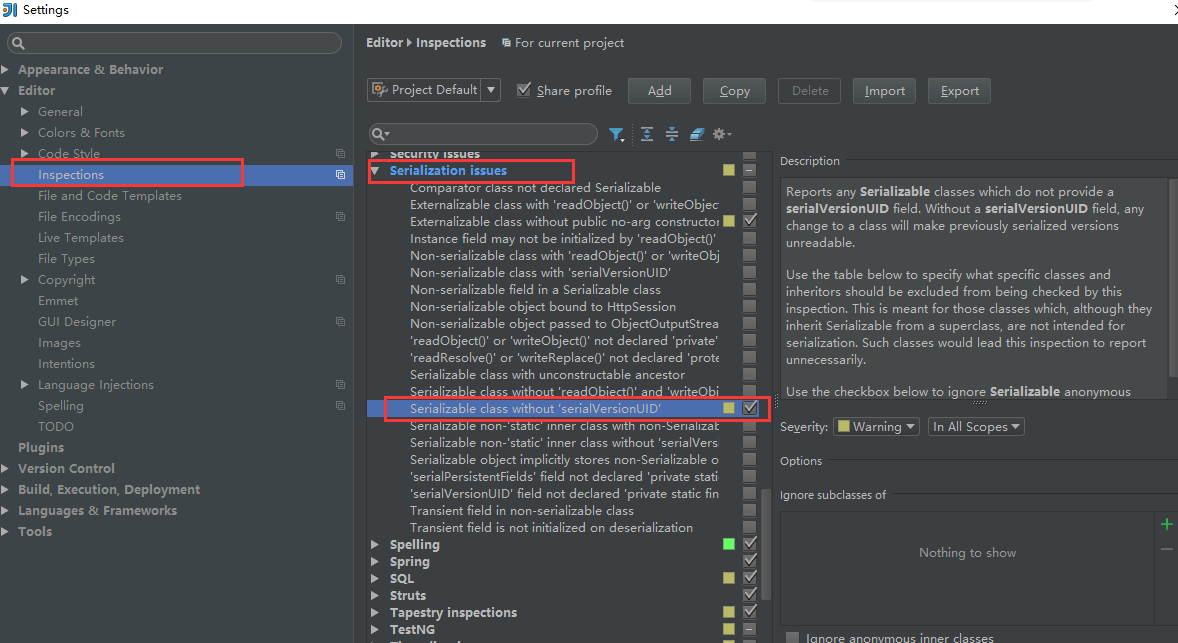Click into the settings search field at top left

point(174,44)
